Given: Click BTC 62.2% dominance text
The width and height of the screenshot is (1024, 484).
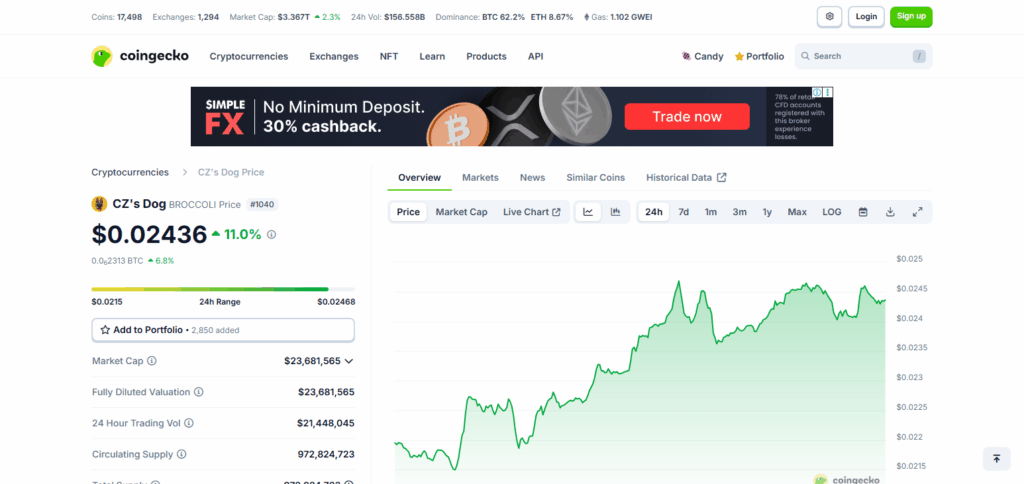Looking at the screenshot, I should point(504,17).
